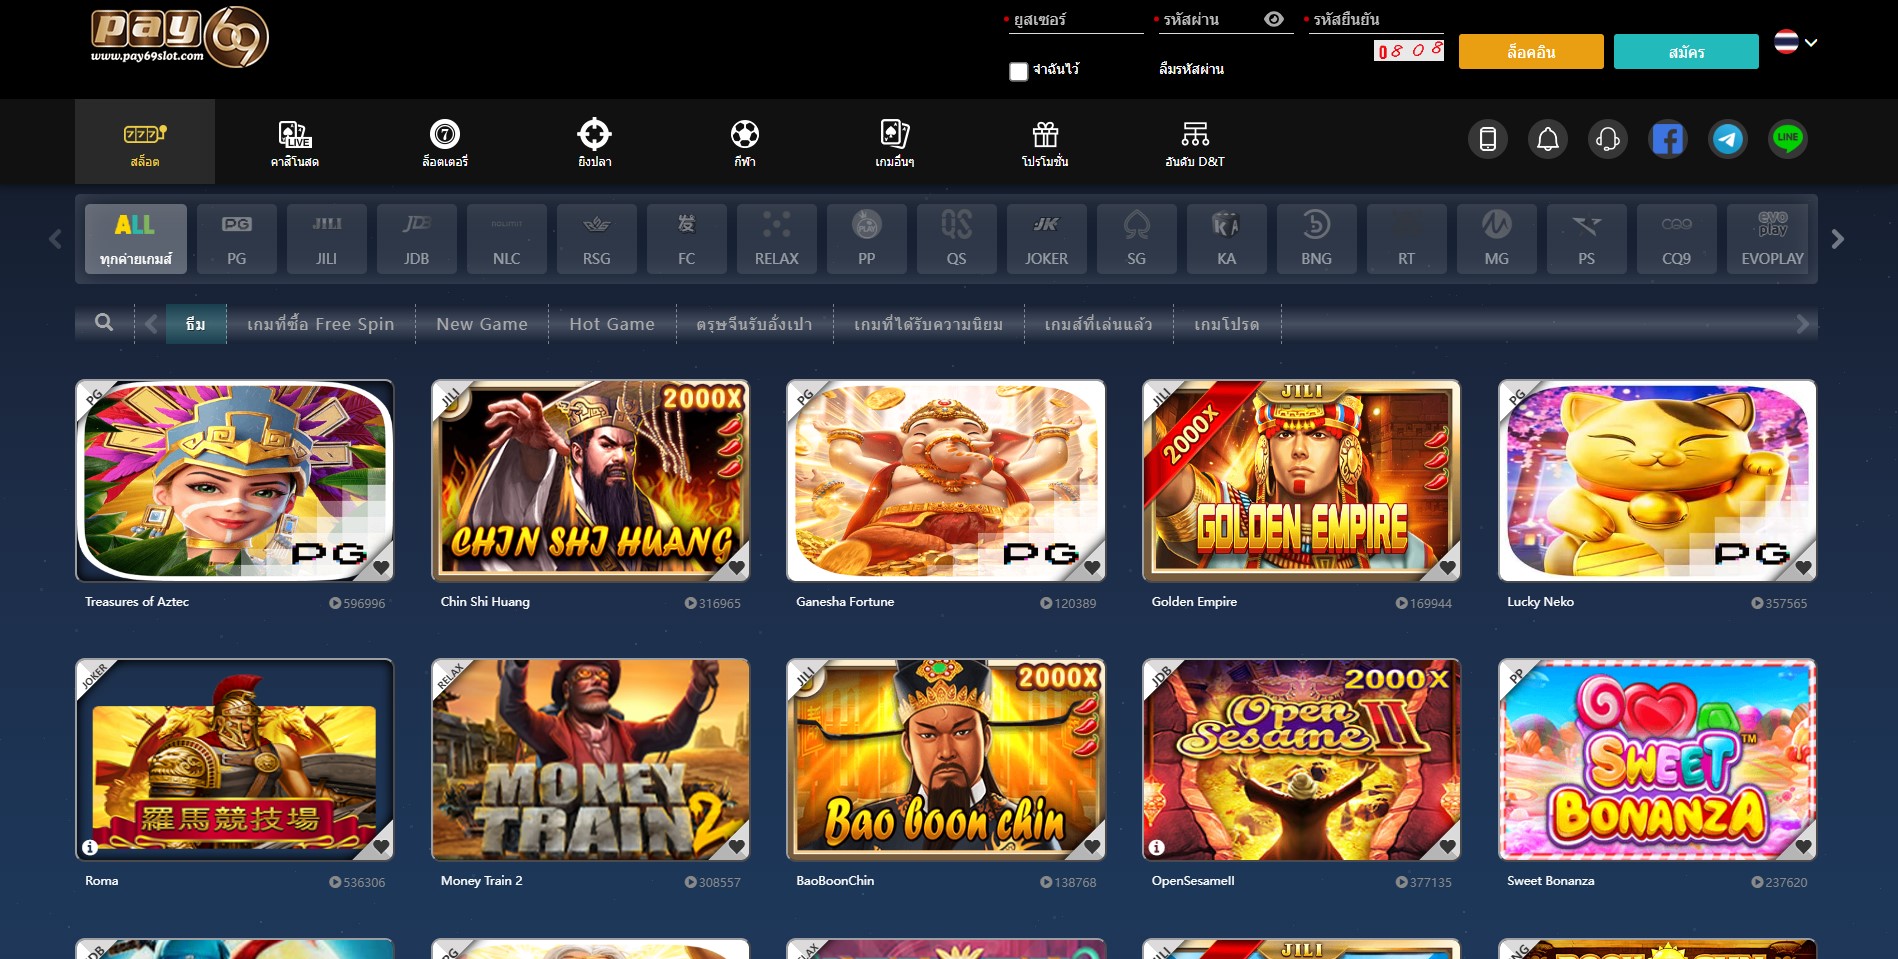Image resolution: width=1898 pixels, height=959 pixels.
Task: Tick the remember me checkbox
Action: tap(1018, 71)
